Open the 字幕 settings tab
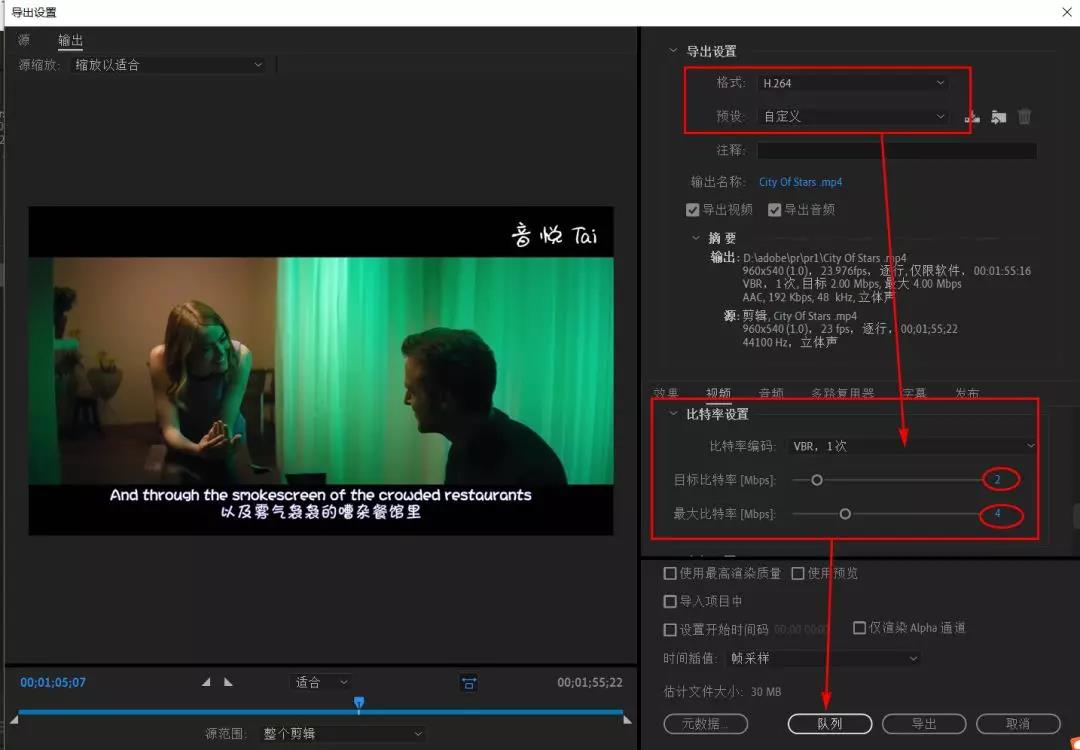 pos(914,393)
